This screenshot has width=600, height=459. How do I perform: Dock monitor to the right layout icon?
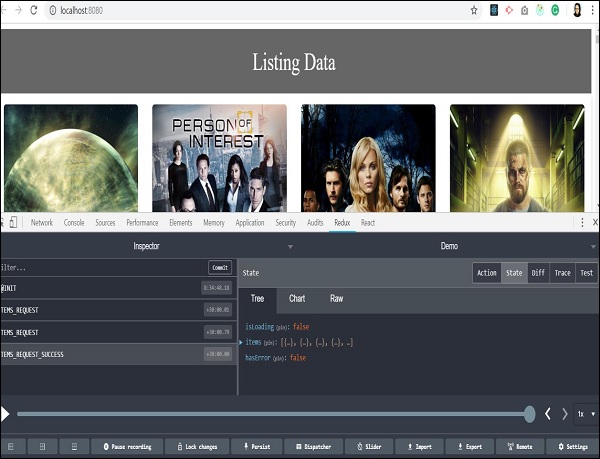42,446
